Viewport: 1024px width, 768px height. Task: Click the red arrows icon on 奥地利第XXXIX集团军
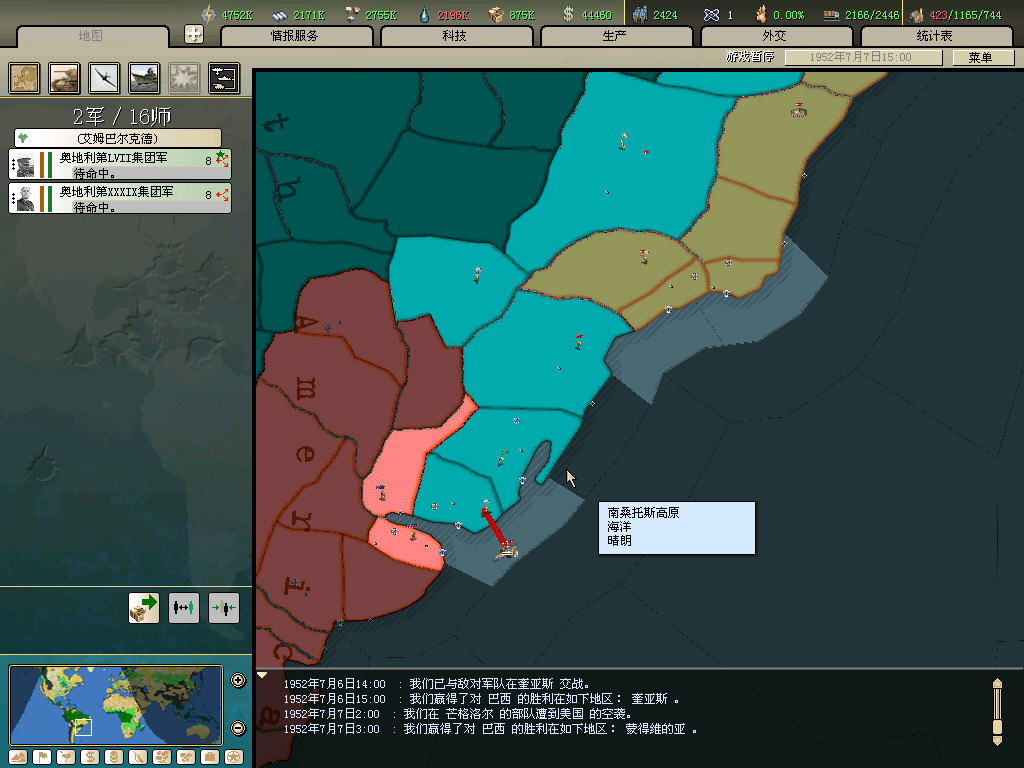222,195
